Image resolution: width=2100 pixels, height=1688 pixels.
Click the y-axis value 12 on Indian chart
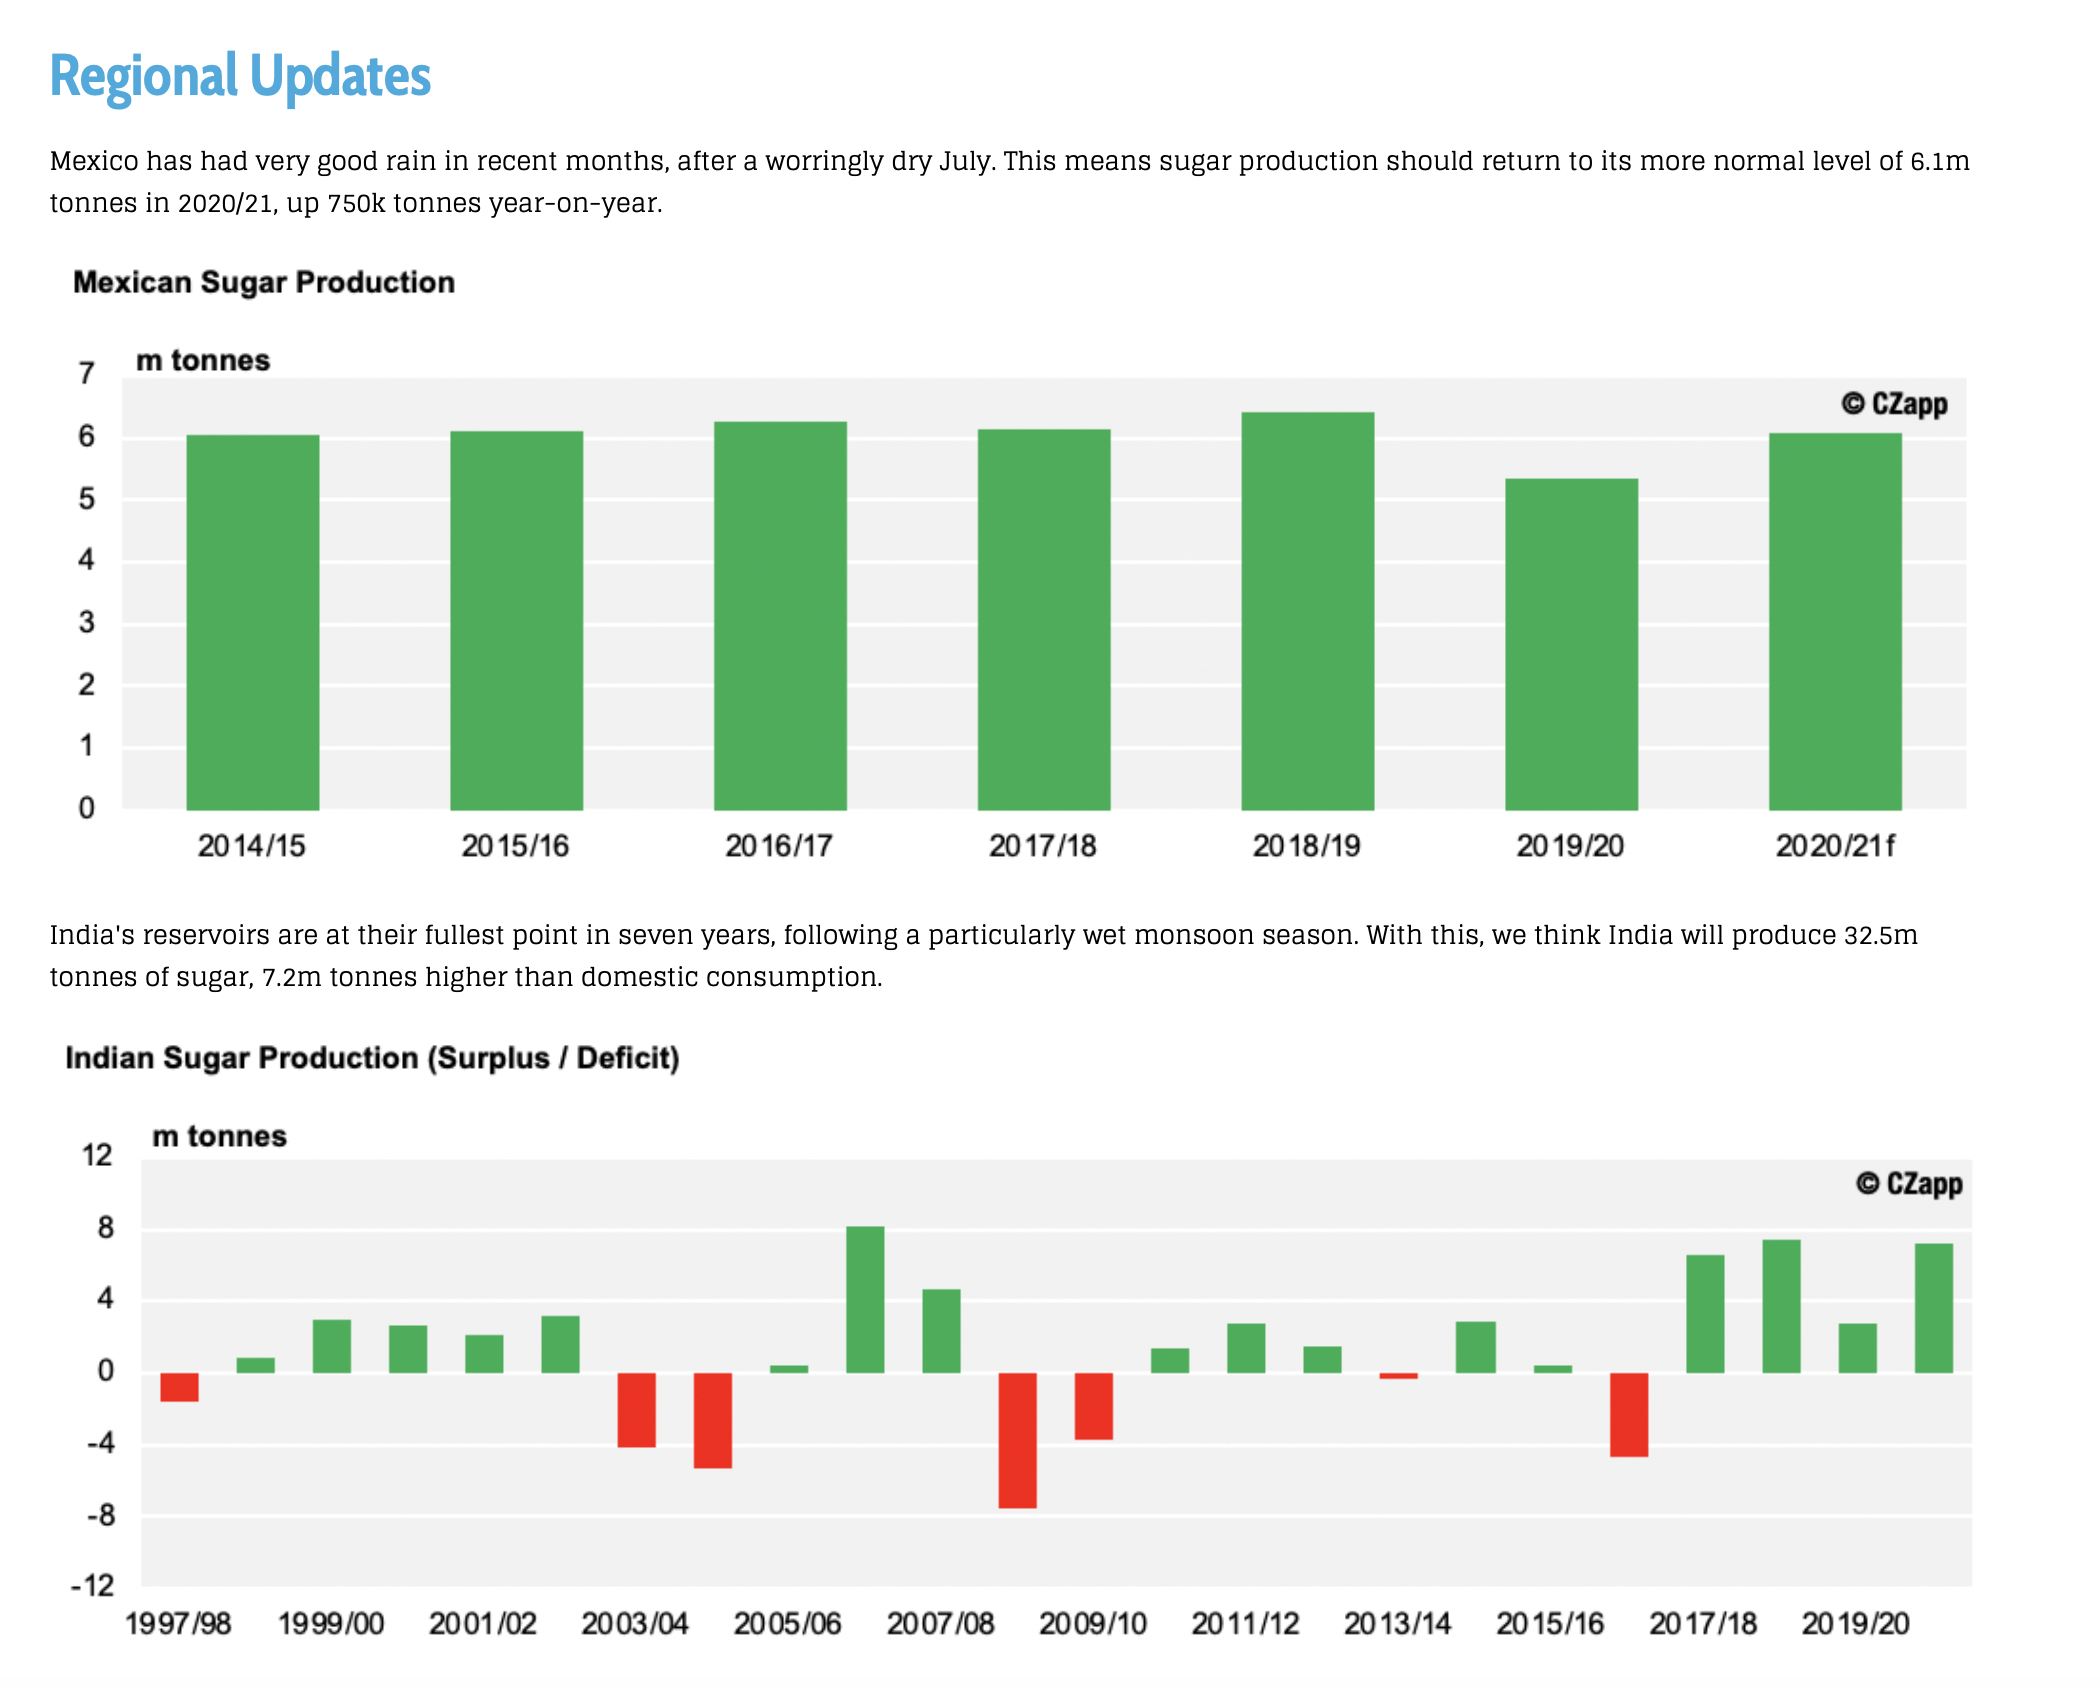97,1155
